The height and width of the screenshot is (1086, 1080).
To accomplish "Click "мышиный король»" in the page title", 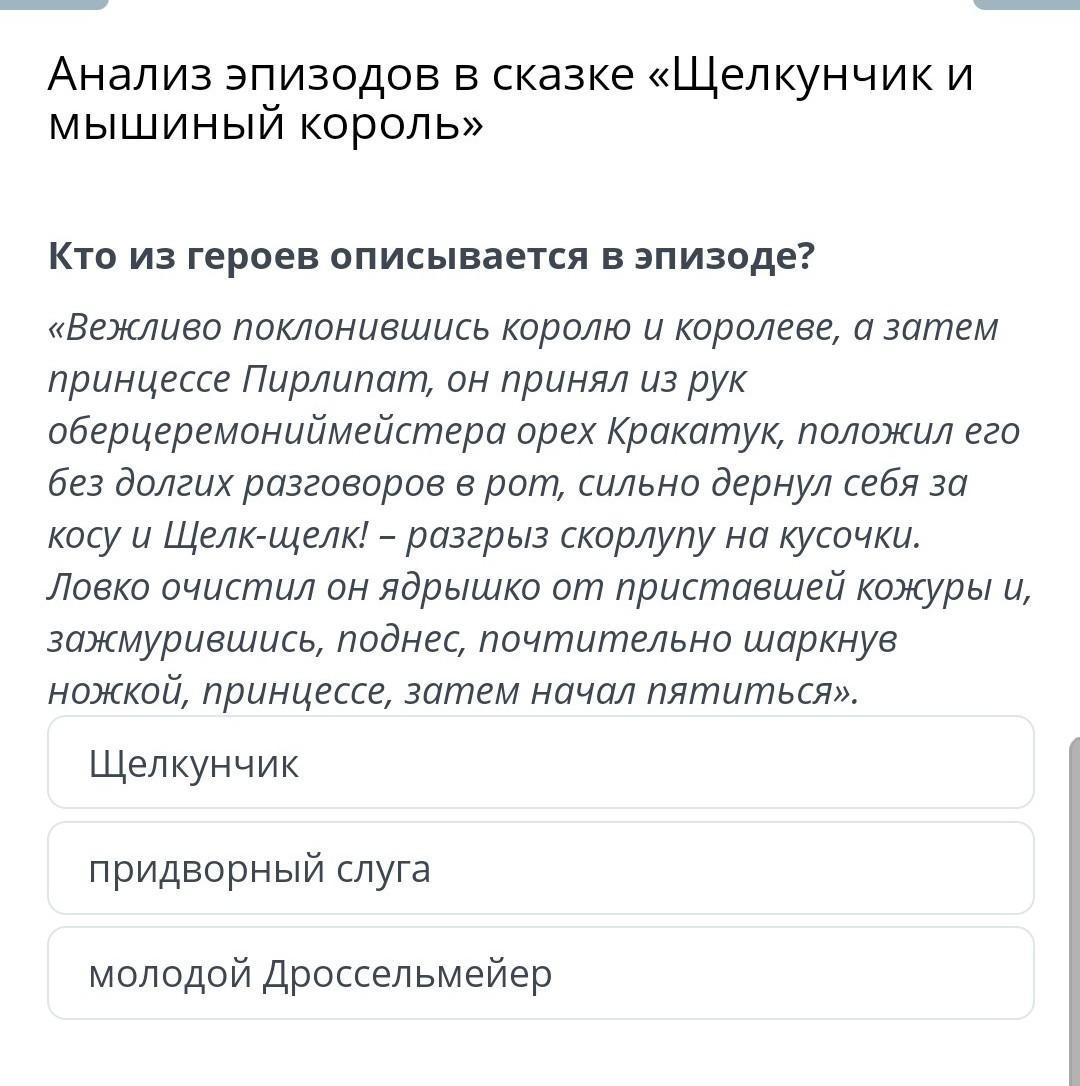I will [265, 125].
